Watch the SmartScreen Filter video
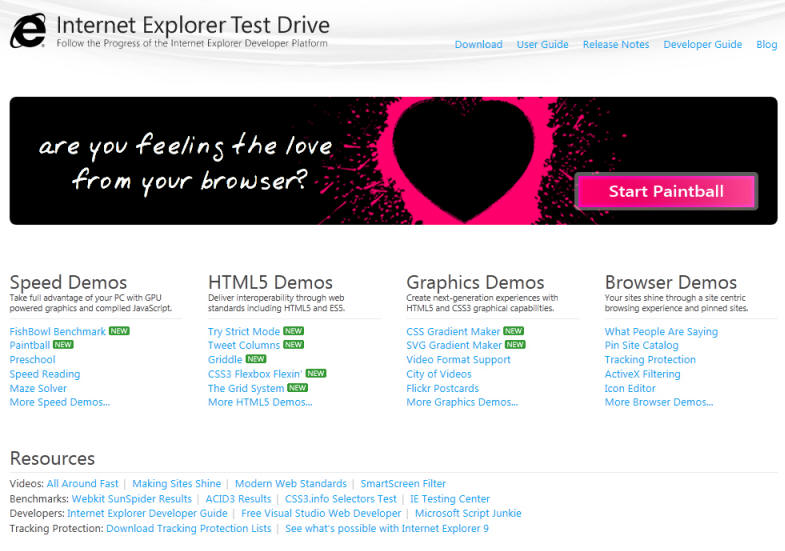The width and height of the screenshot is (785, 551). 403,483
